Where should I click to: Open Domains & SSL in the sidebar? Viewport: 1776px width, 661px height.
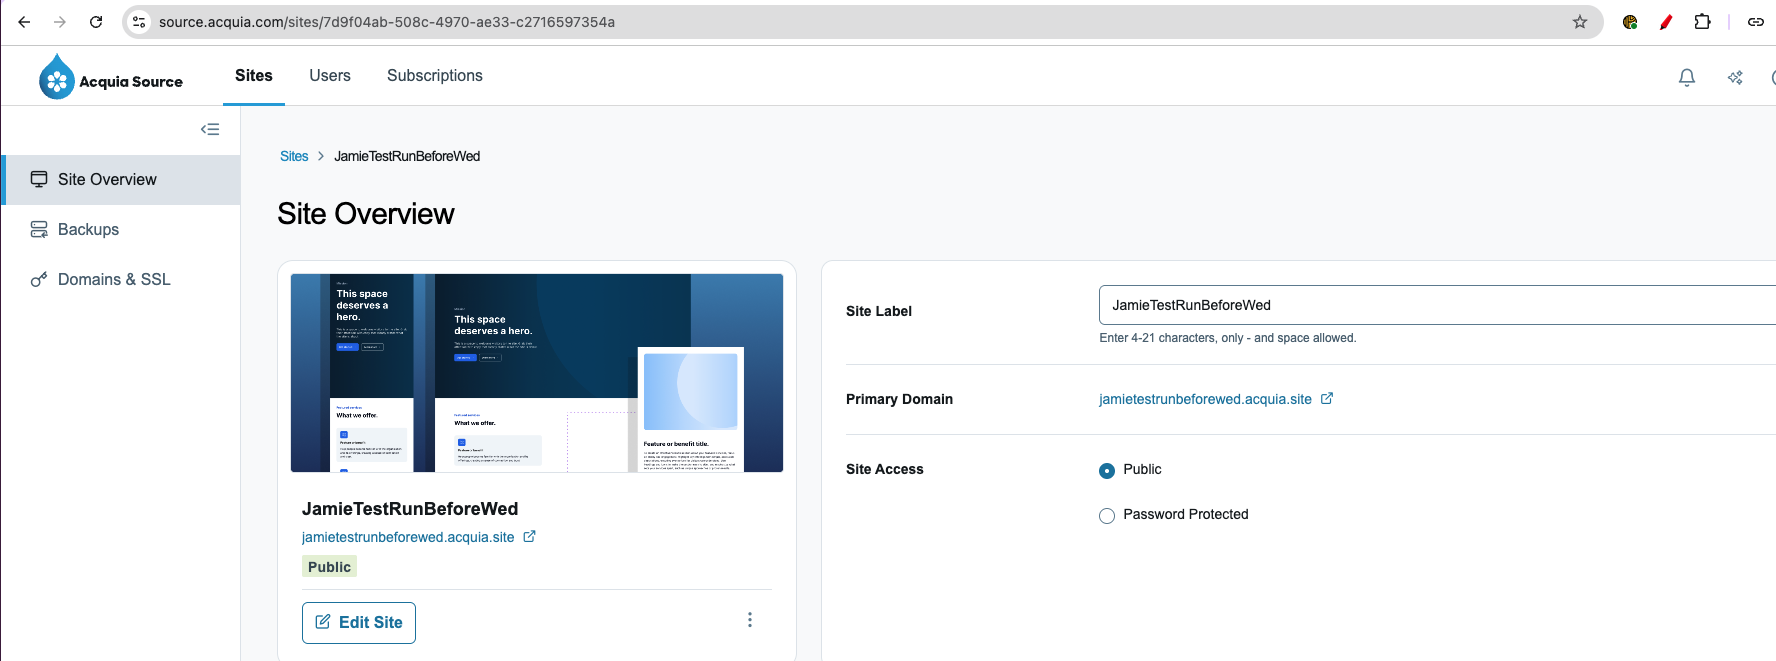(120, 280)
